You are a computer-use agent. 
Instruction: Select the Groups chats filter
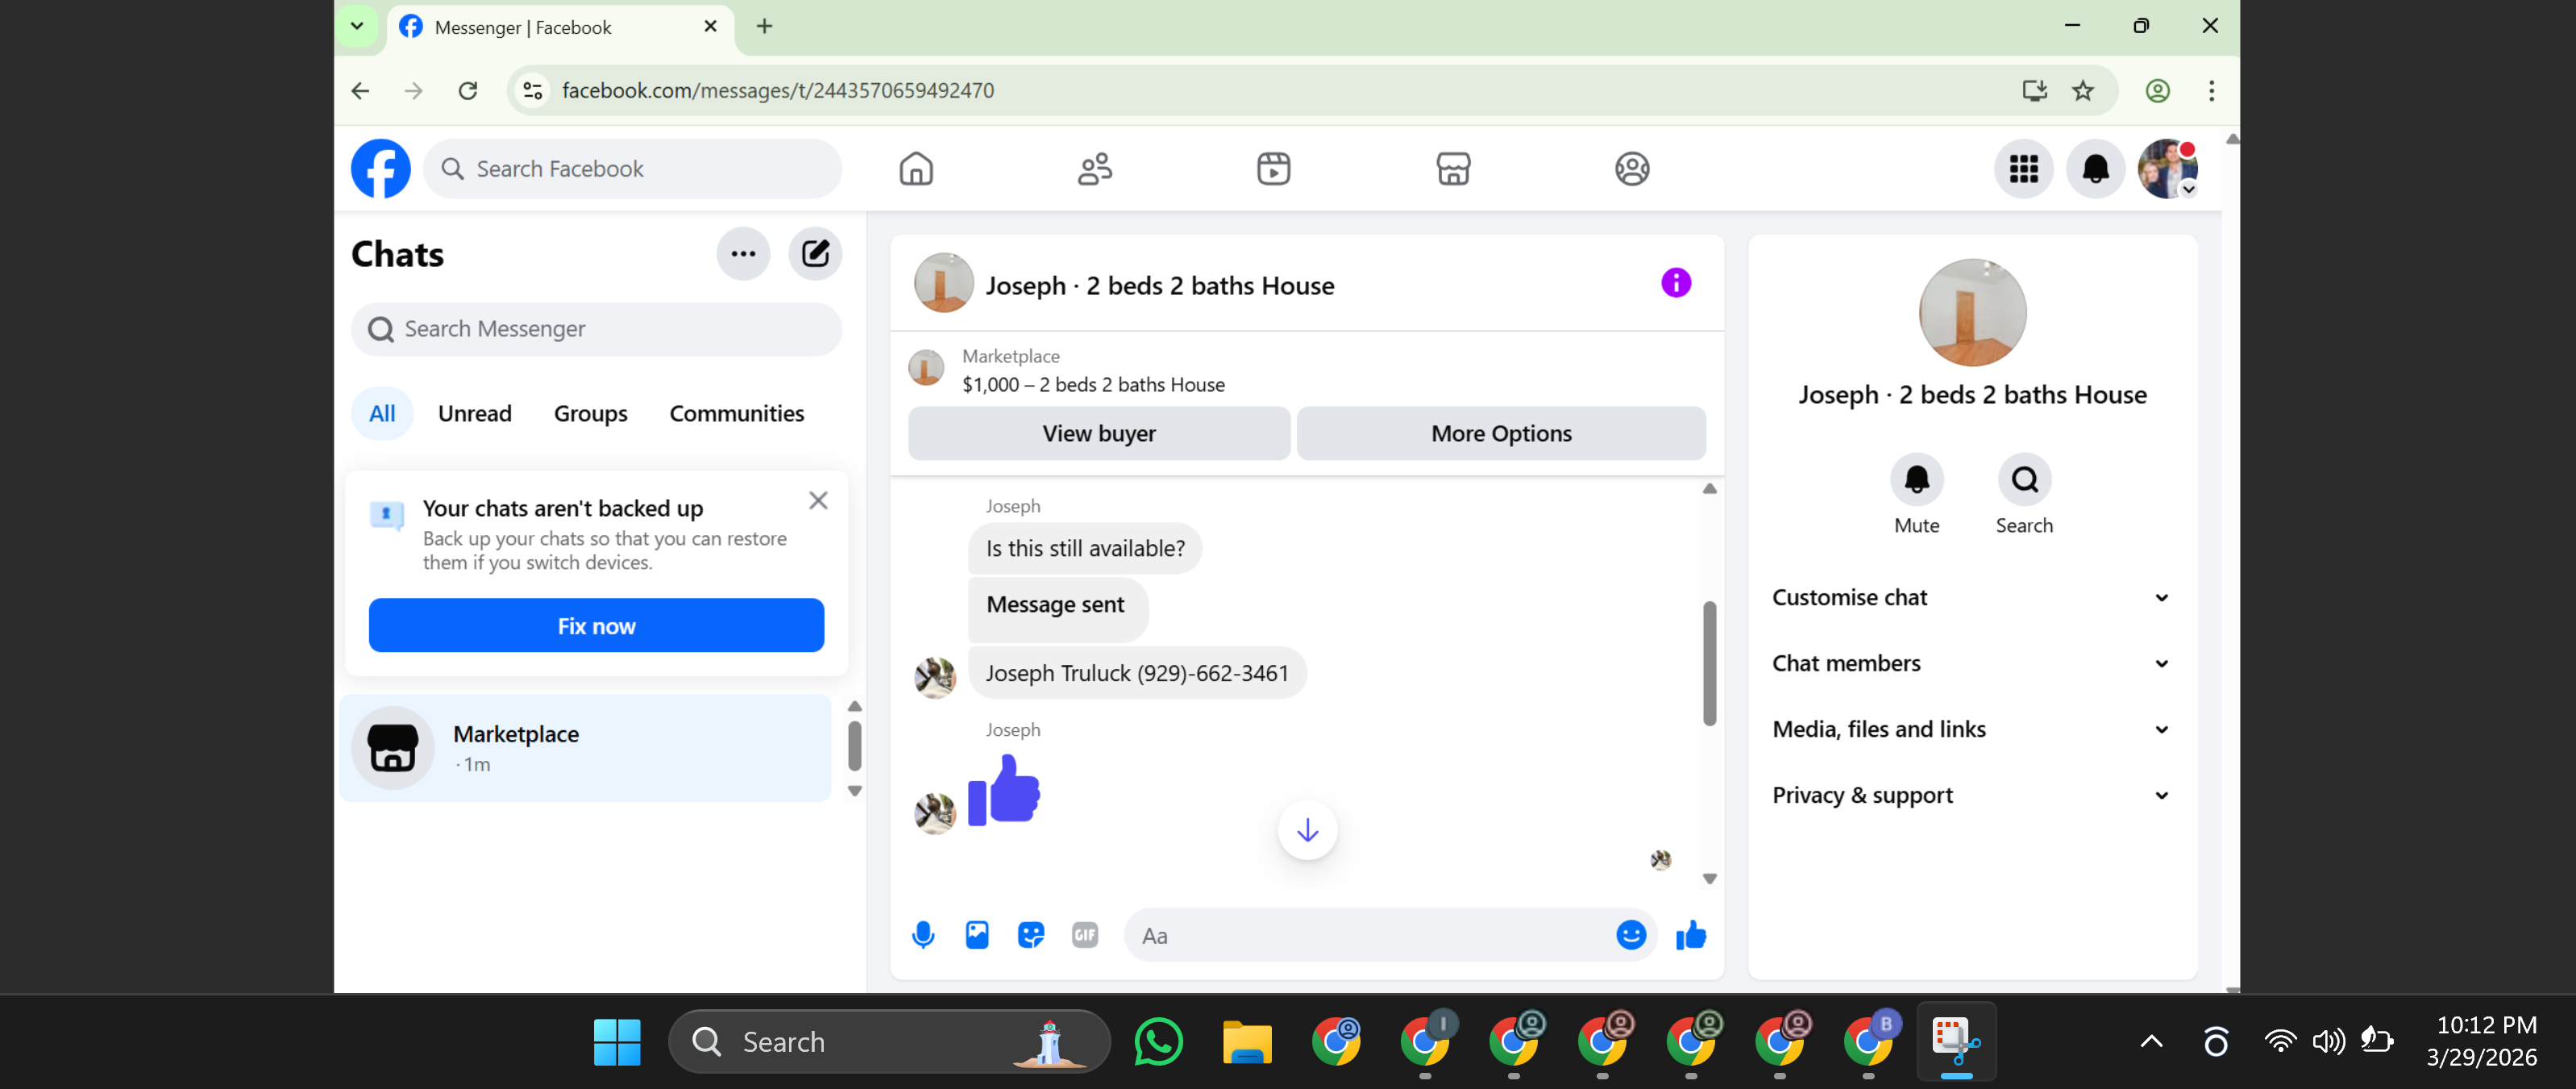(591, 413)
